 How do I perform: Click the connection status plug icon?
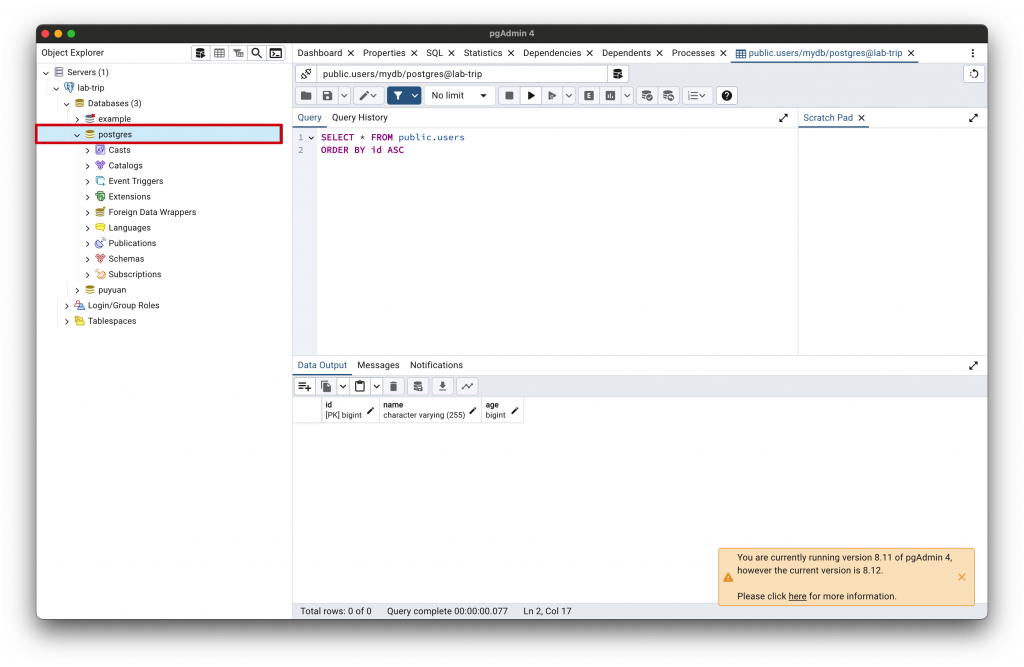[306, 74]
